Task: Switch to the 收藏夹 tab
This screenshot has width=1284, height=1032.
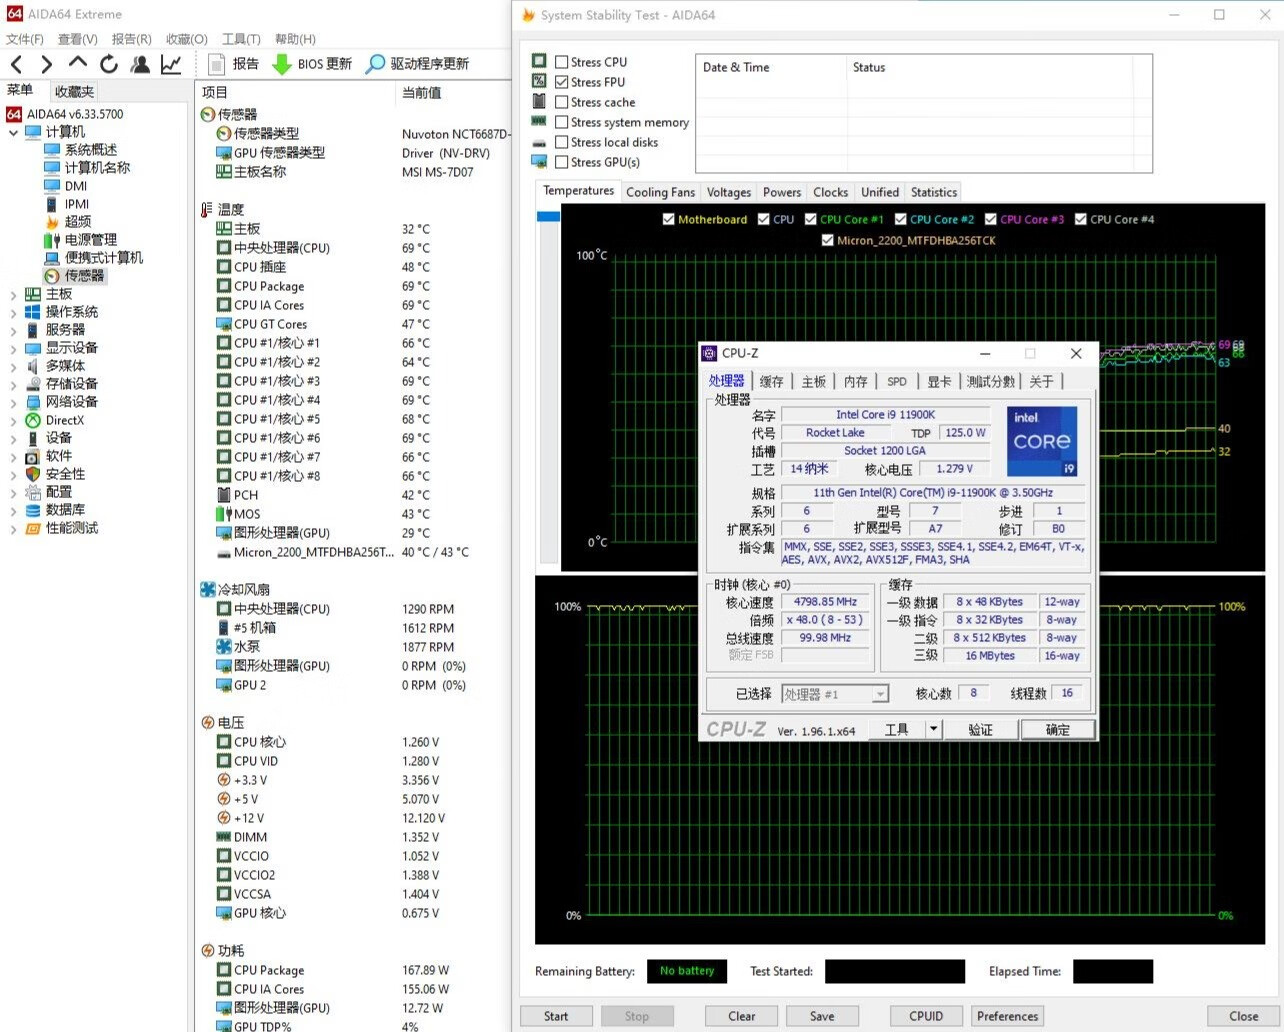Action: tap(74, 91)
